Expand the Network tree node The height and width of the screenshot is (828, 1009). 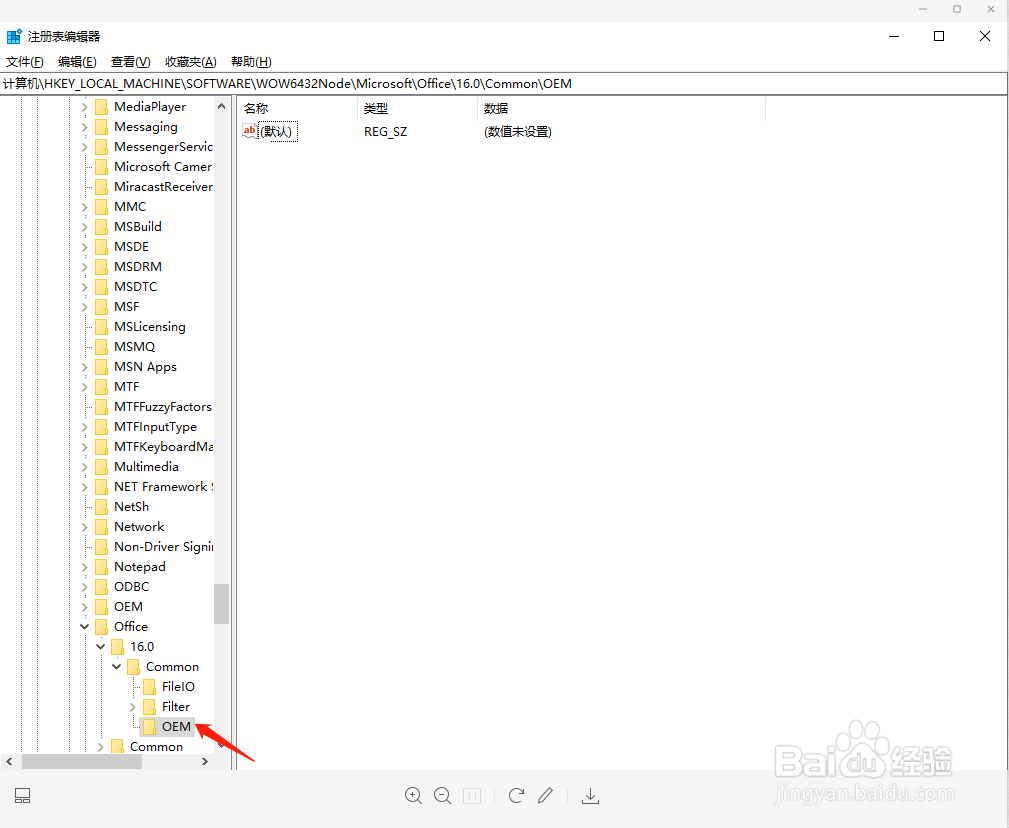tap(84, 526)
